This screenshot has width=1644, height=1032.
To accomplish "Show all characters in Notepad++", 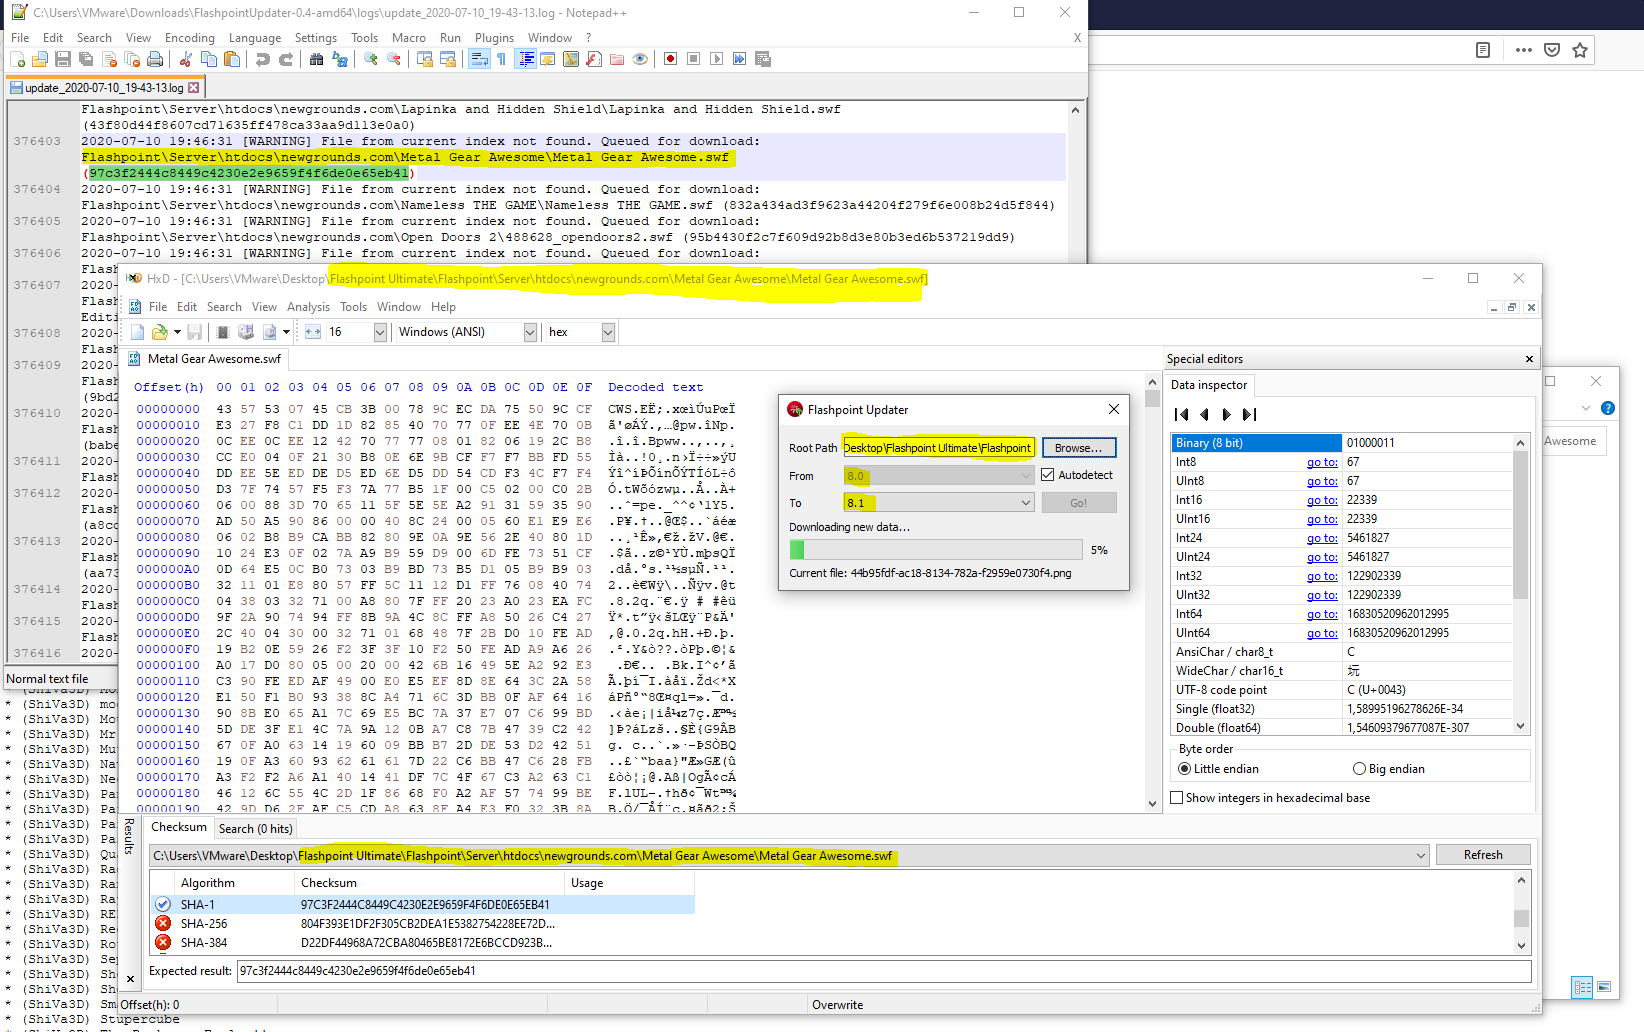I will click(501, 58).
